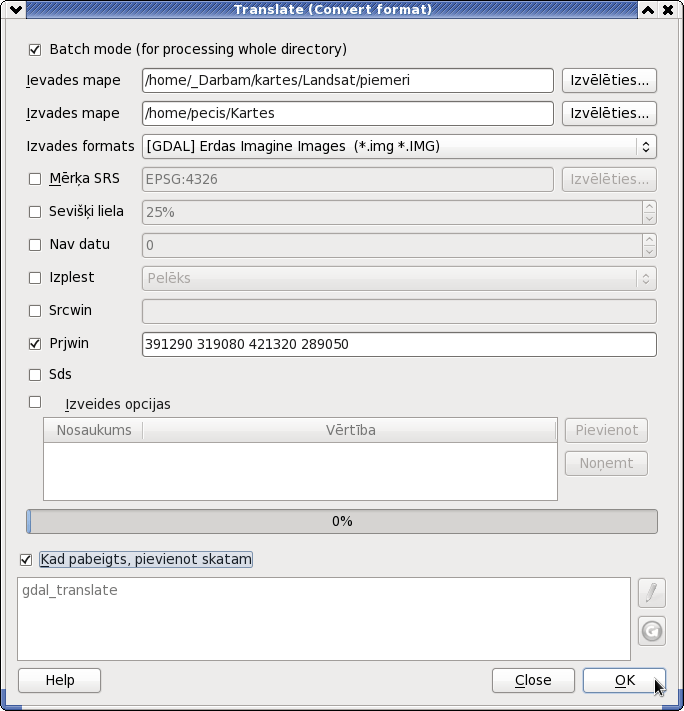The height and width of the screenshot is (711, 684).
Task: Uncheck Kad pabeigts, pievienot skatam
Action: tap(26, 560)
